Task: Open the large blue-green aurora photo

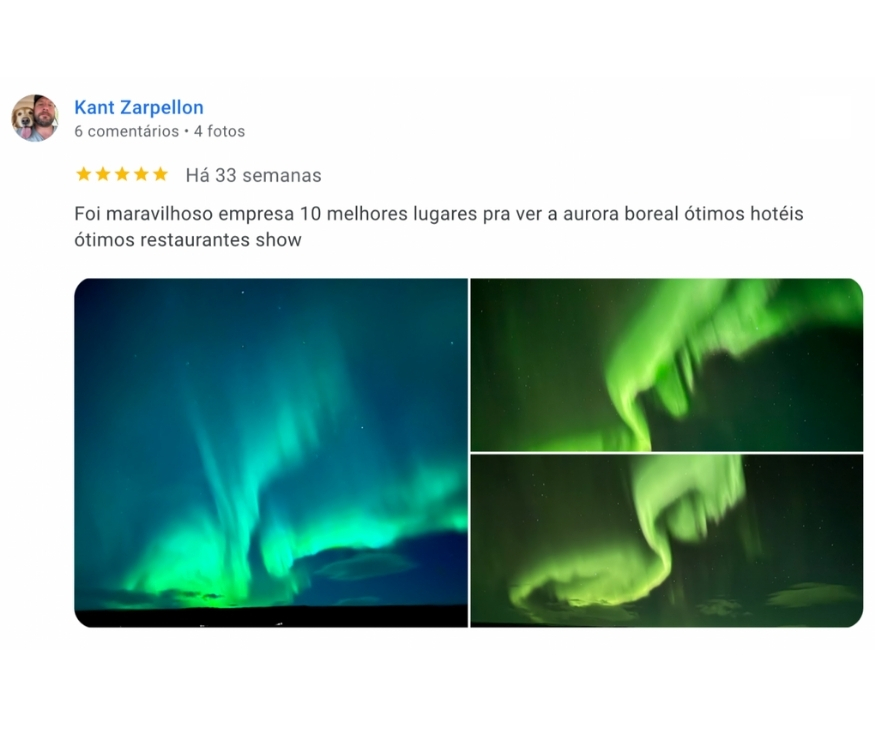Action: (271, 453)
